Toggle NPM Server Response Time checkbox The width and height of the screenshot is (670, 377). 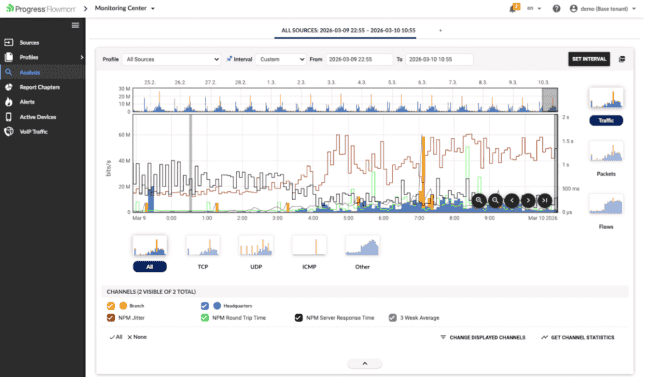click(x=299, y=318)
